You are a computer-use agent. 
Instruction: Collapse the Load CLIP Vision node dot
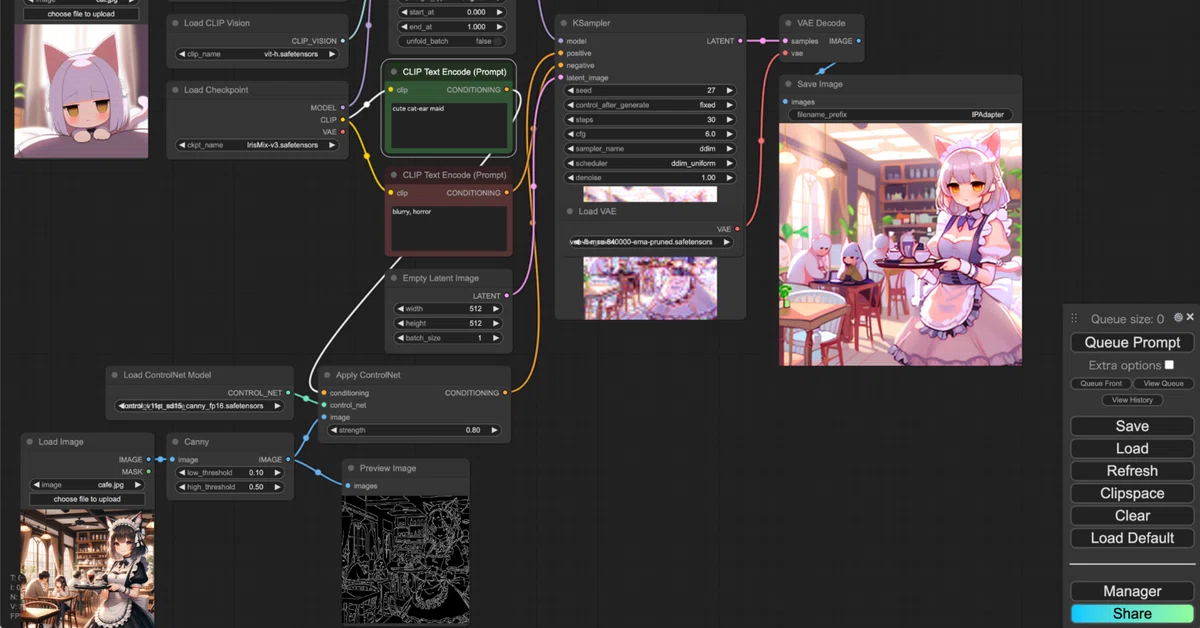[175, 23]
